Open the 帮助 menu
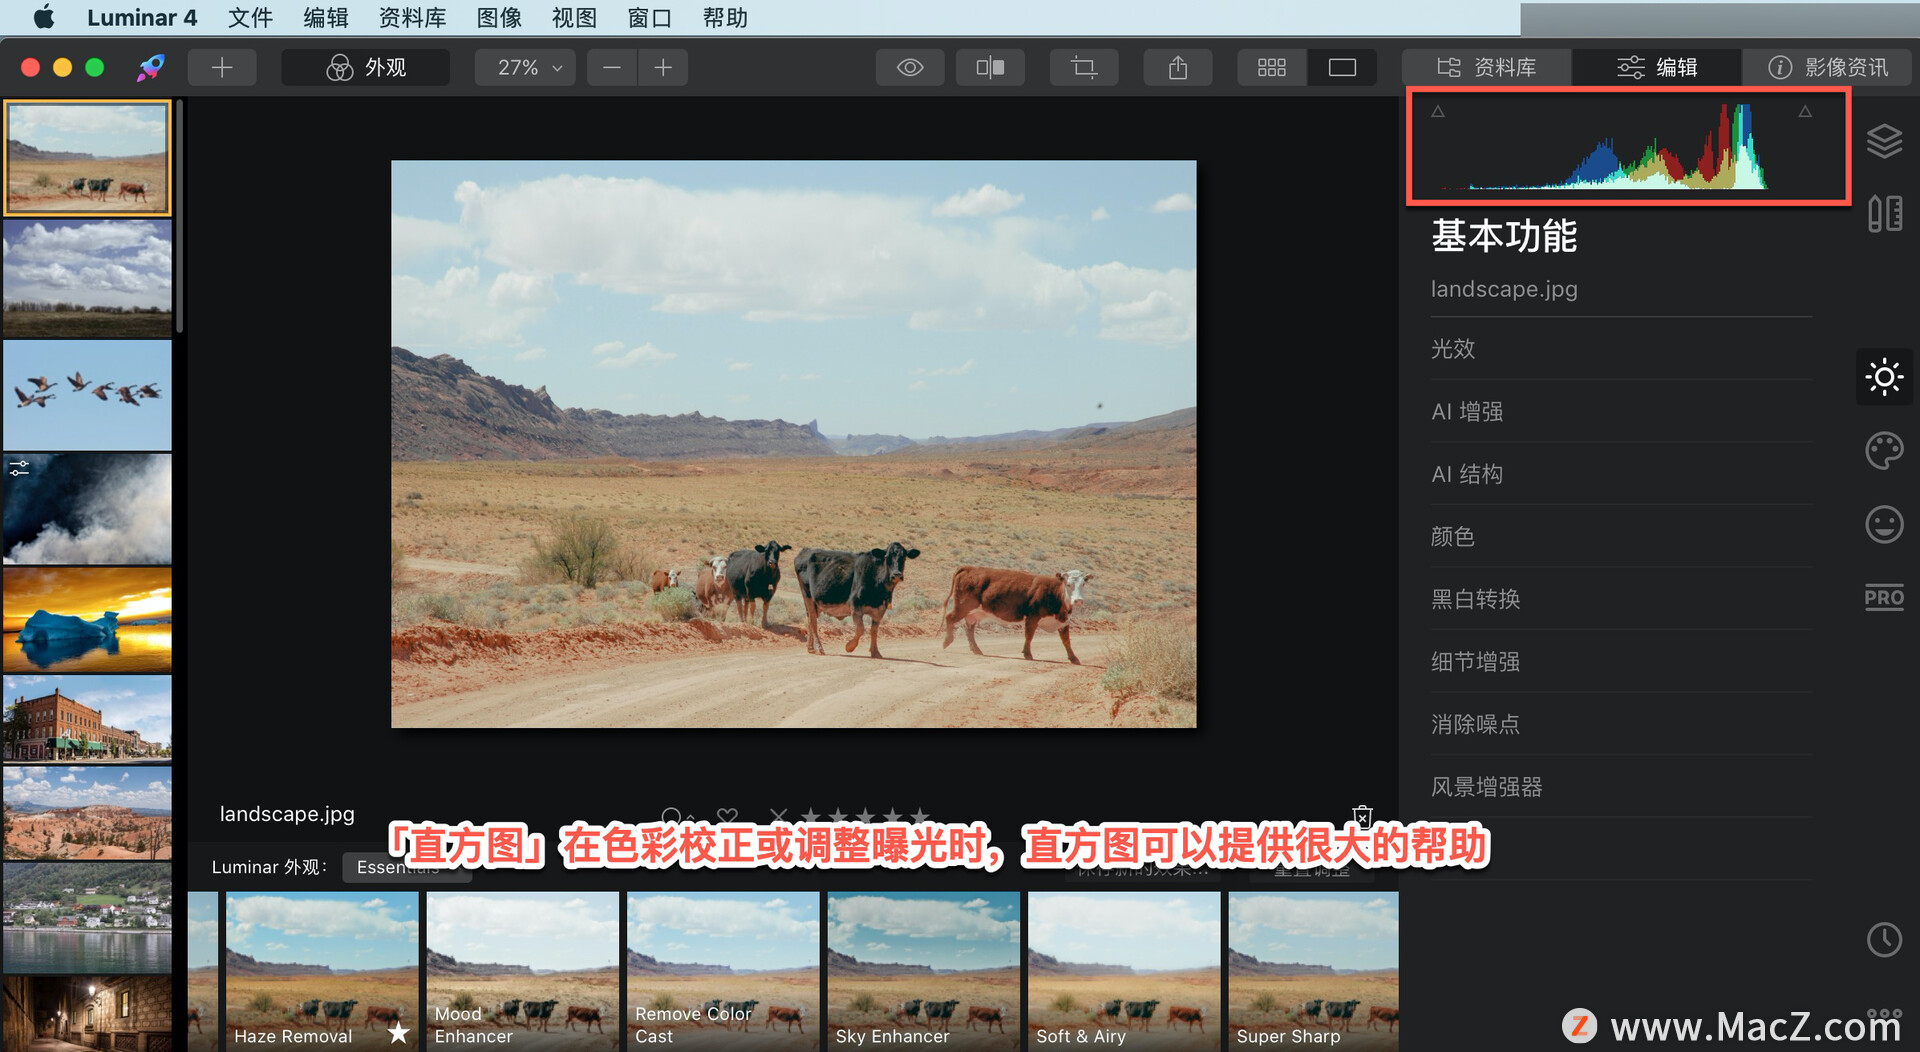Viewport: 1920px width, 1052px height. pyautogui.click(x=725, y=17)
